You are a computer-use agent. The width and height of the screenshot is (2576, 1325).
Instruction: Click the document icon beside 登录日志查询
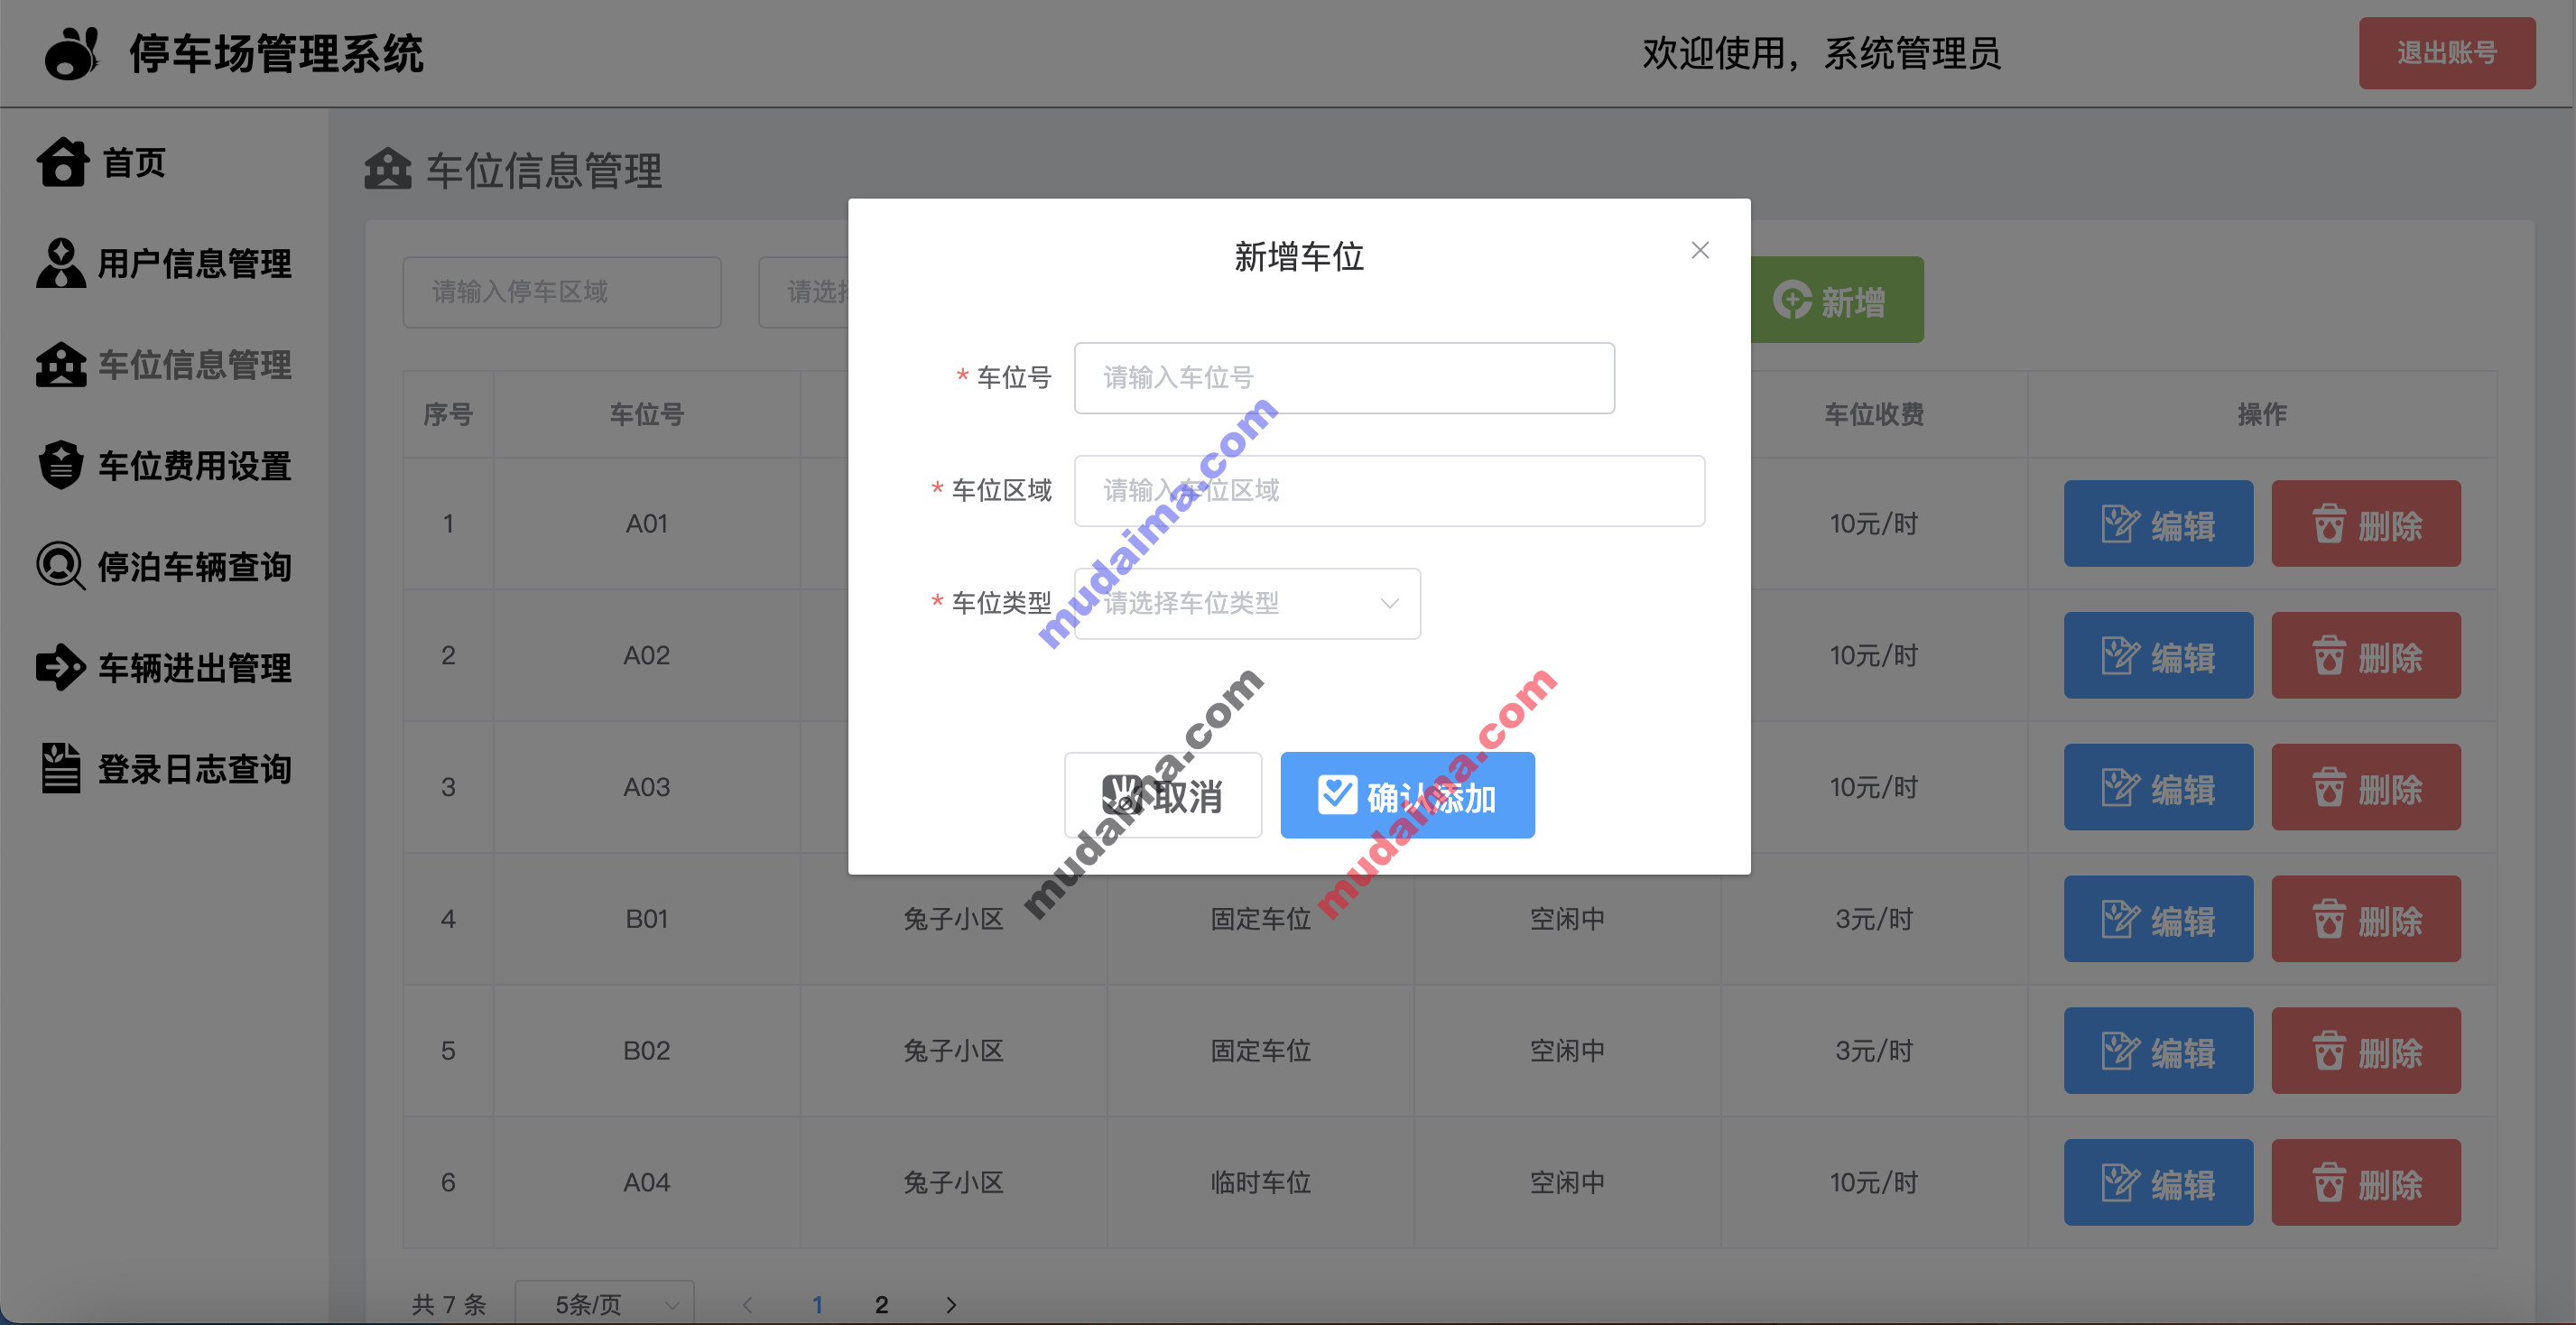(61, 768)
